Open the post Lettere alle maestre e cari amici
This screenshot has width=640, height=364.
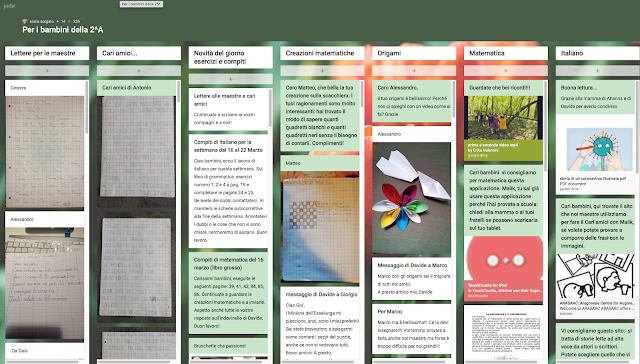click(x=228, y=109)
